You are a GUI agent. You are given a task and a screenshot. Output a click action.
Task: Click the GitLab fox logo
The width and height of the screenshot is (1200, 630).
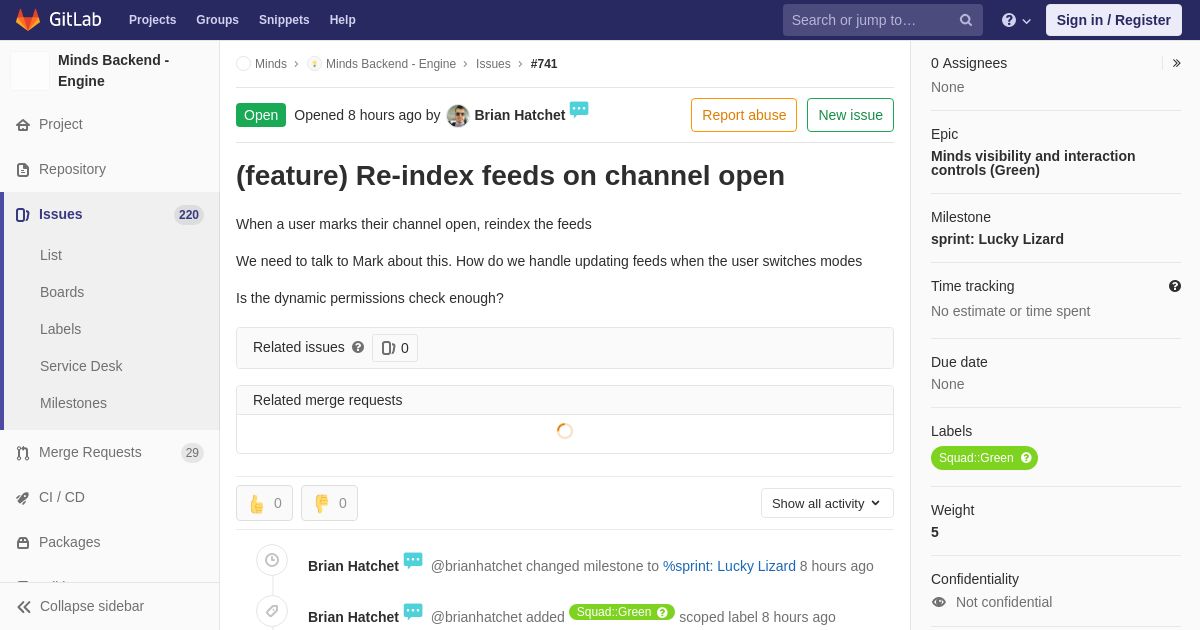[28, 20]
